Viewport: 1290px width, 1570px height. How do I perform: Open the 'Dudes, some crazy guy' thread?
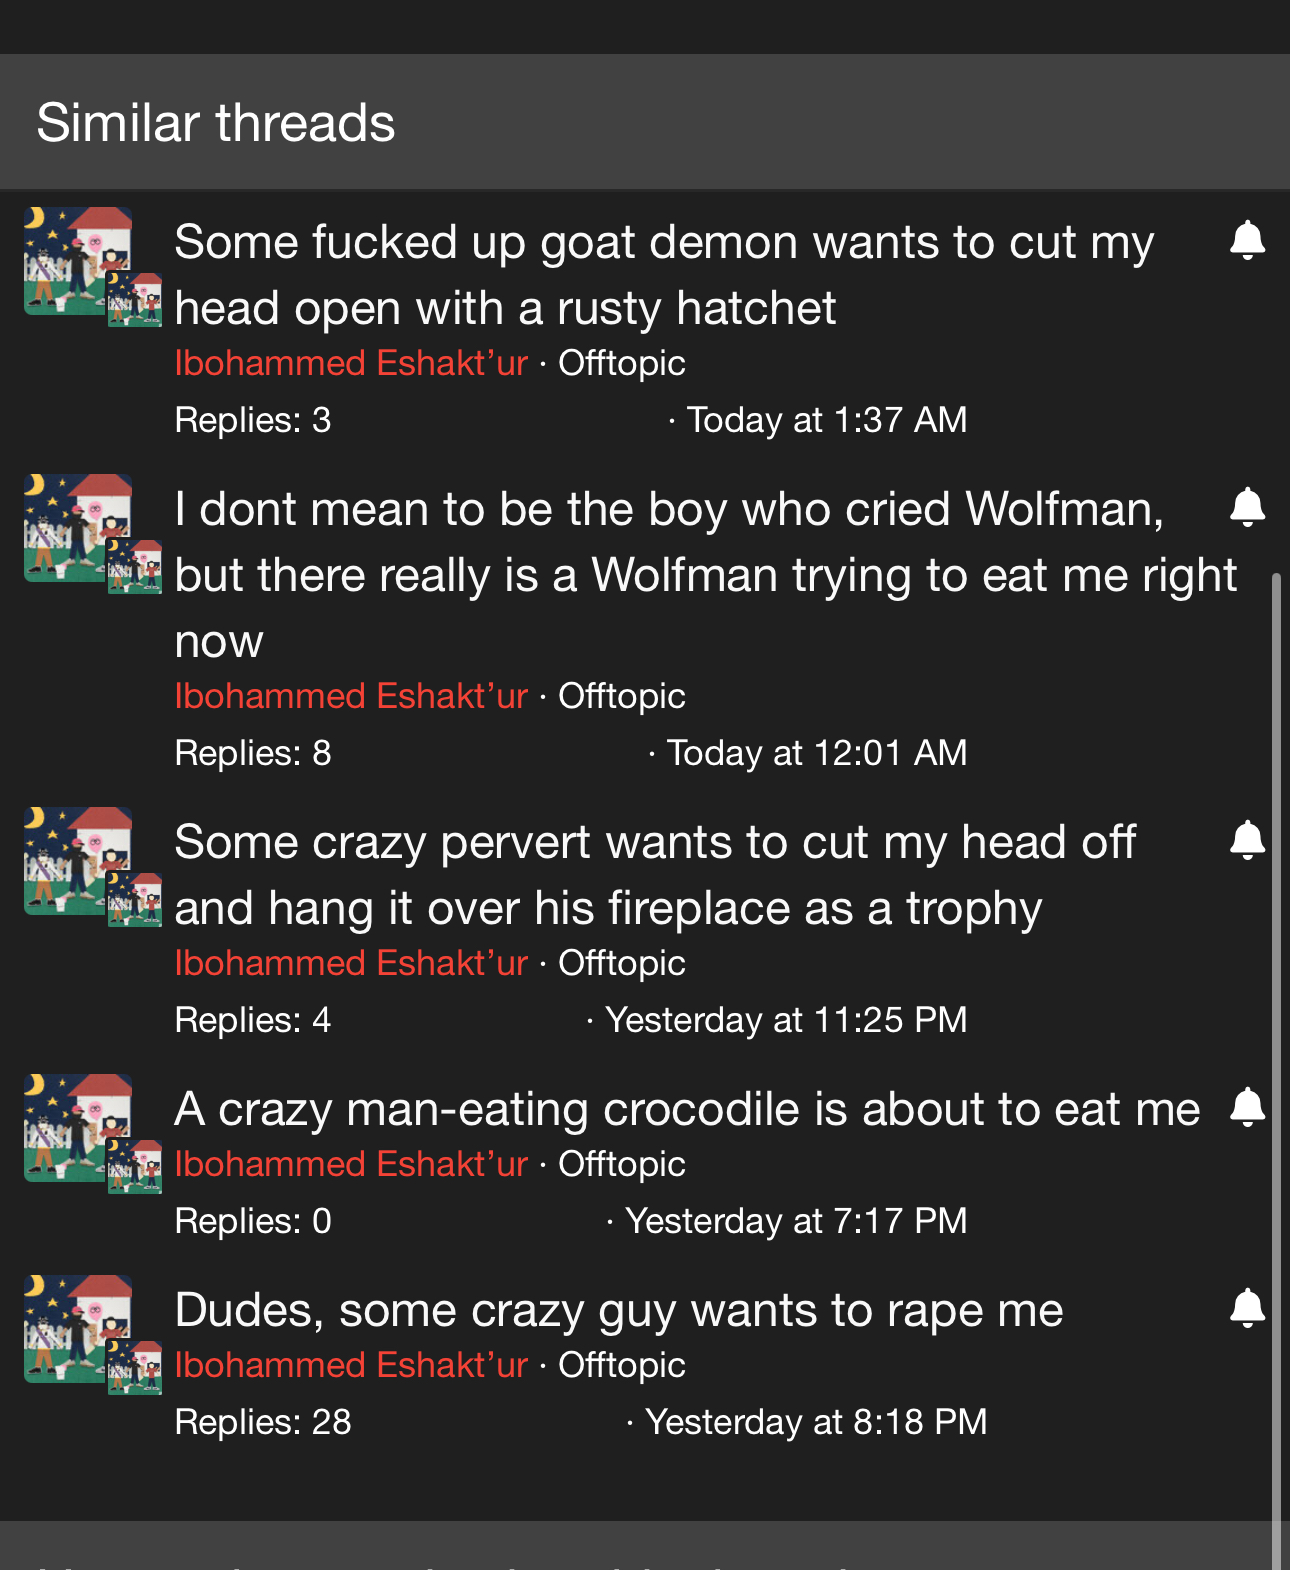618,1310
